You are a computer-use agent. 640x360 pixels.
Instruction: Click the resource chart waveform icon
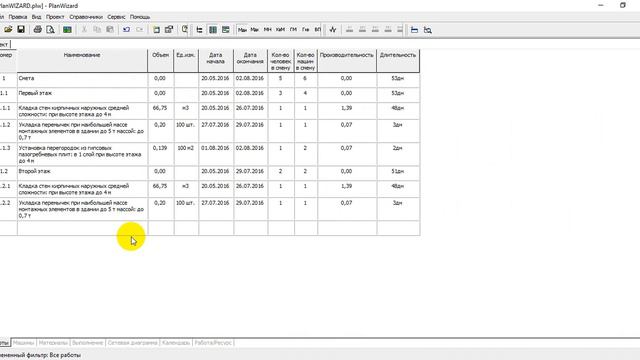click(333, 29)
